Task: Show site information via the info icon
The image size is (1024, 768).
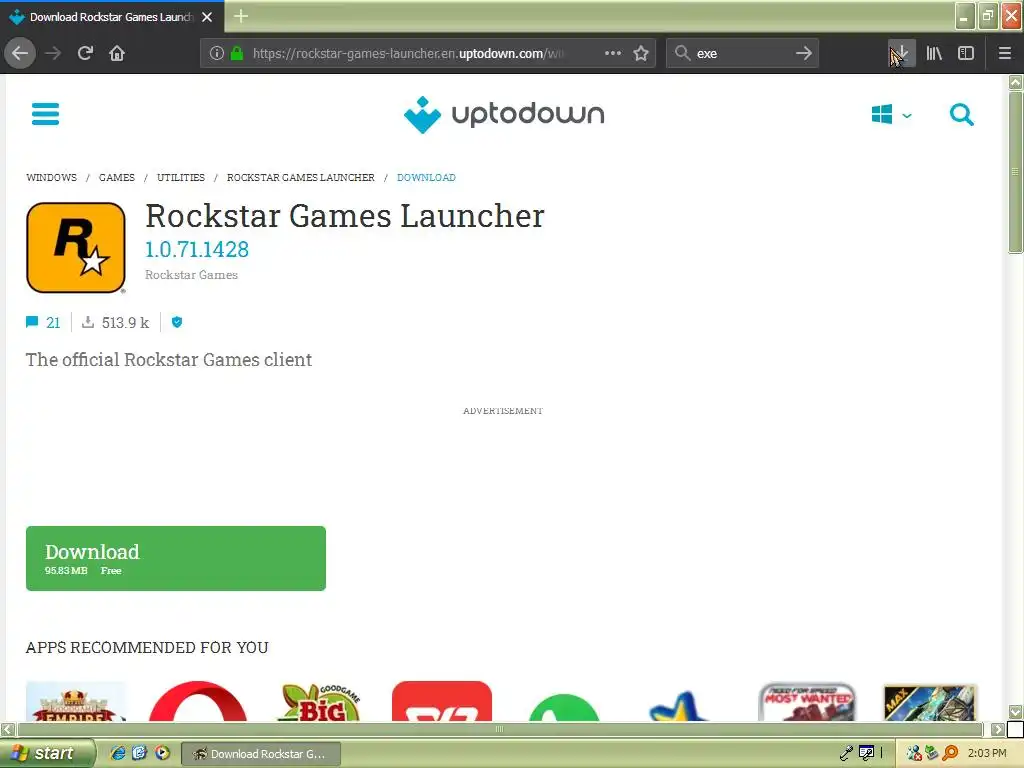Action: (x=217, y=54)
